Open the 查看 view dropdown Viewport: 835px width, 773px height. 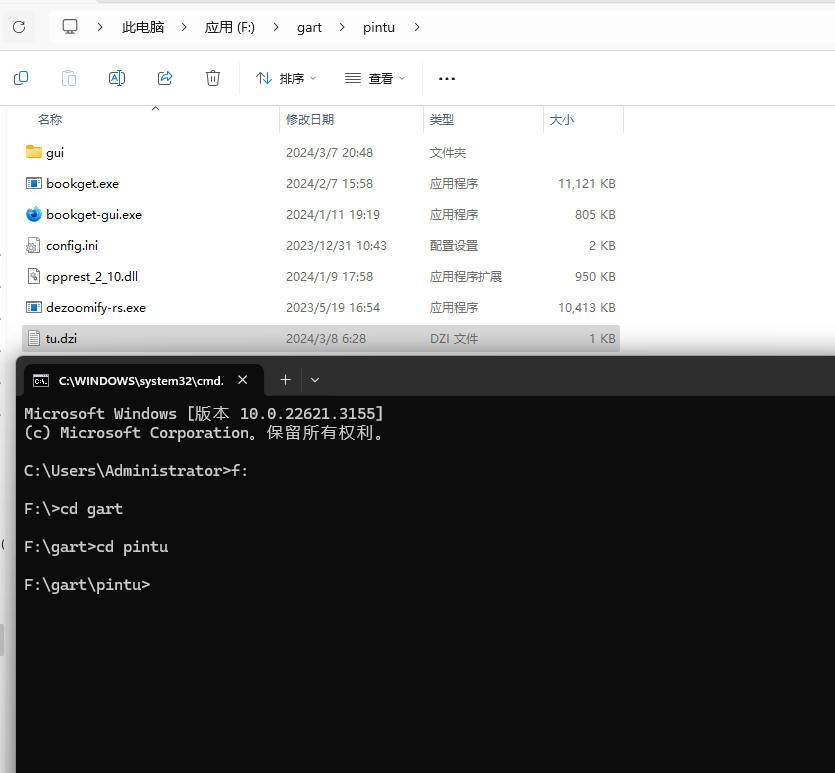click(x=375, y=78)
